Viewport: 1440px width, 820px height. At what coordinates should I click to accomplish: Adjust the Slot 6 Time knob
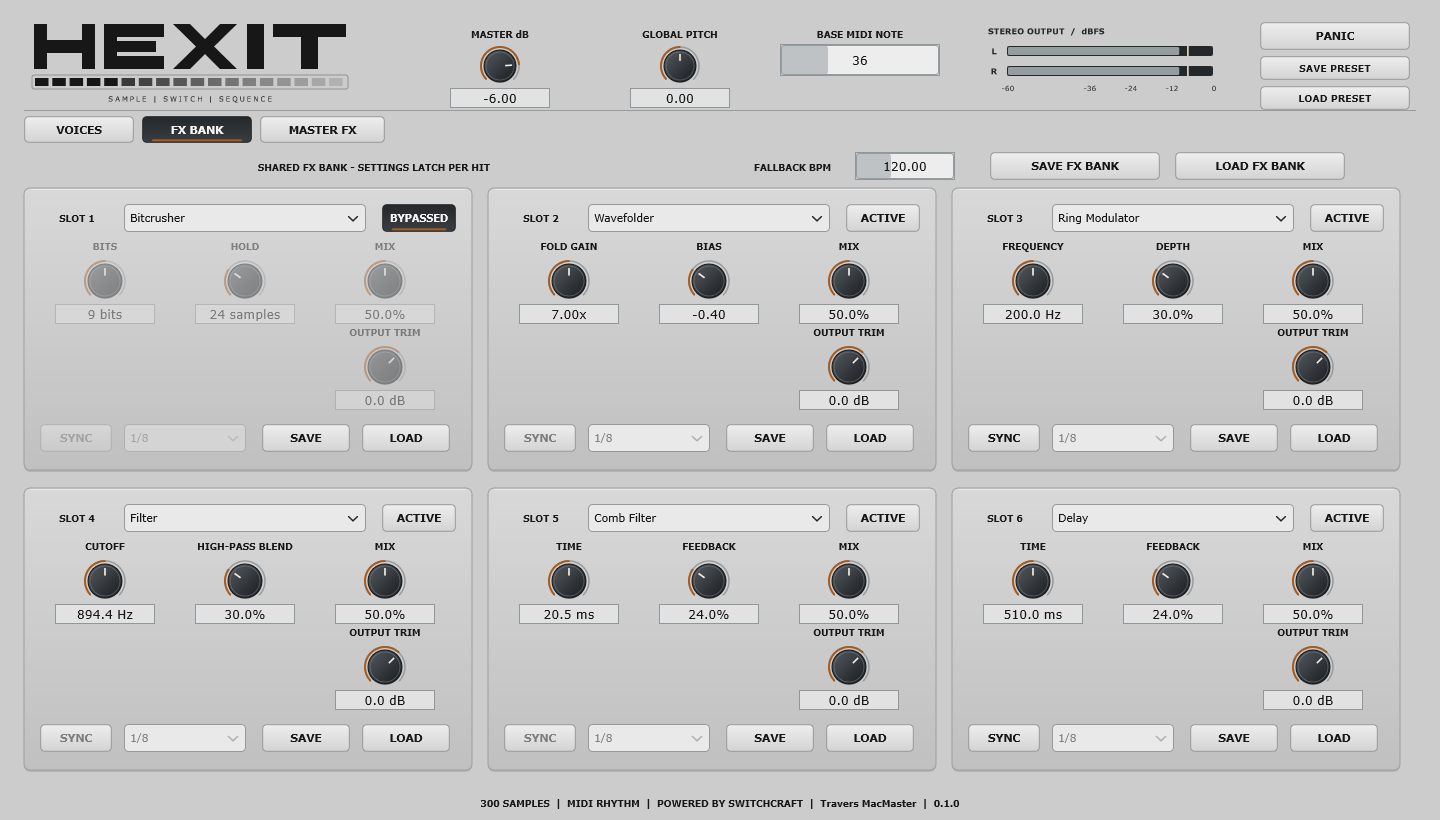[x=1033, y=581]
